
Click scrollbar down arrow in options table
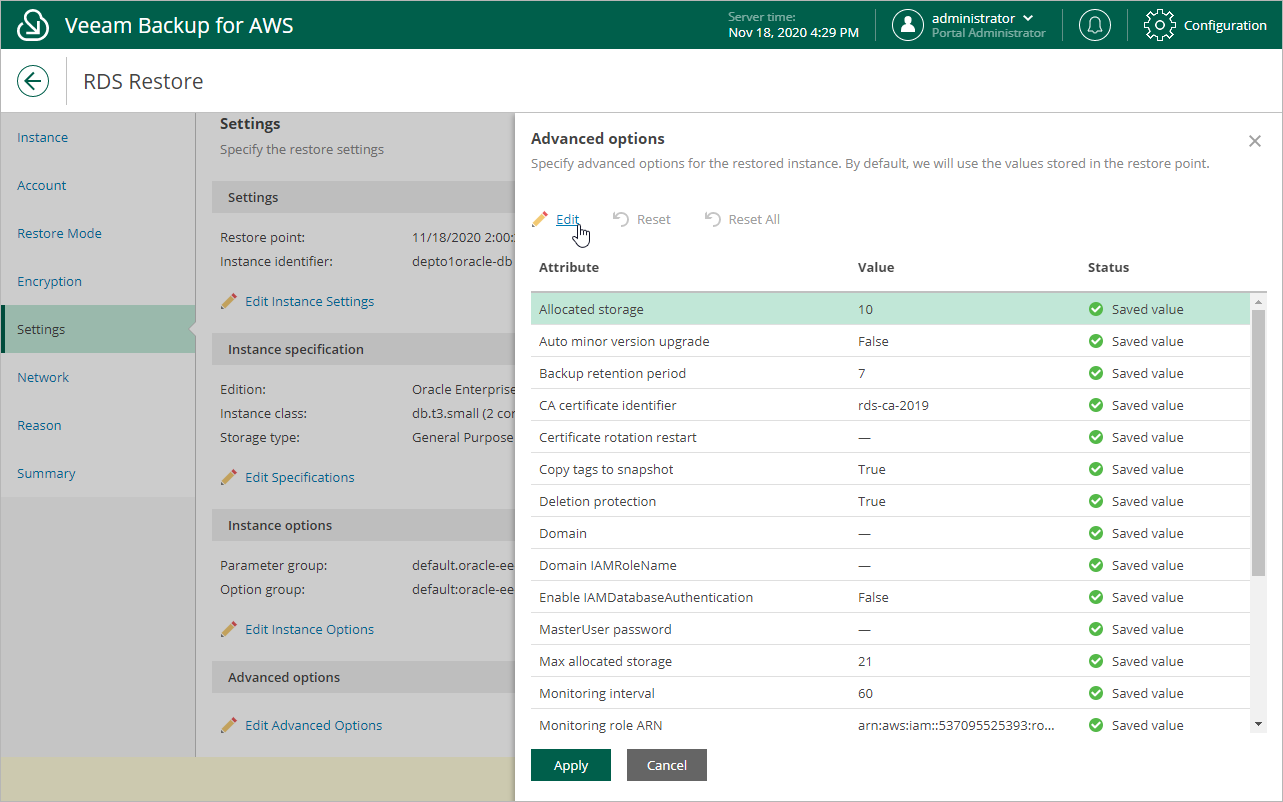(x=1258, y=724)
